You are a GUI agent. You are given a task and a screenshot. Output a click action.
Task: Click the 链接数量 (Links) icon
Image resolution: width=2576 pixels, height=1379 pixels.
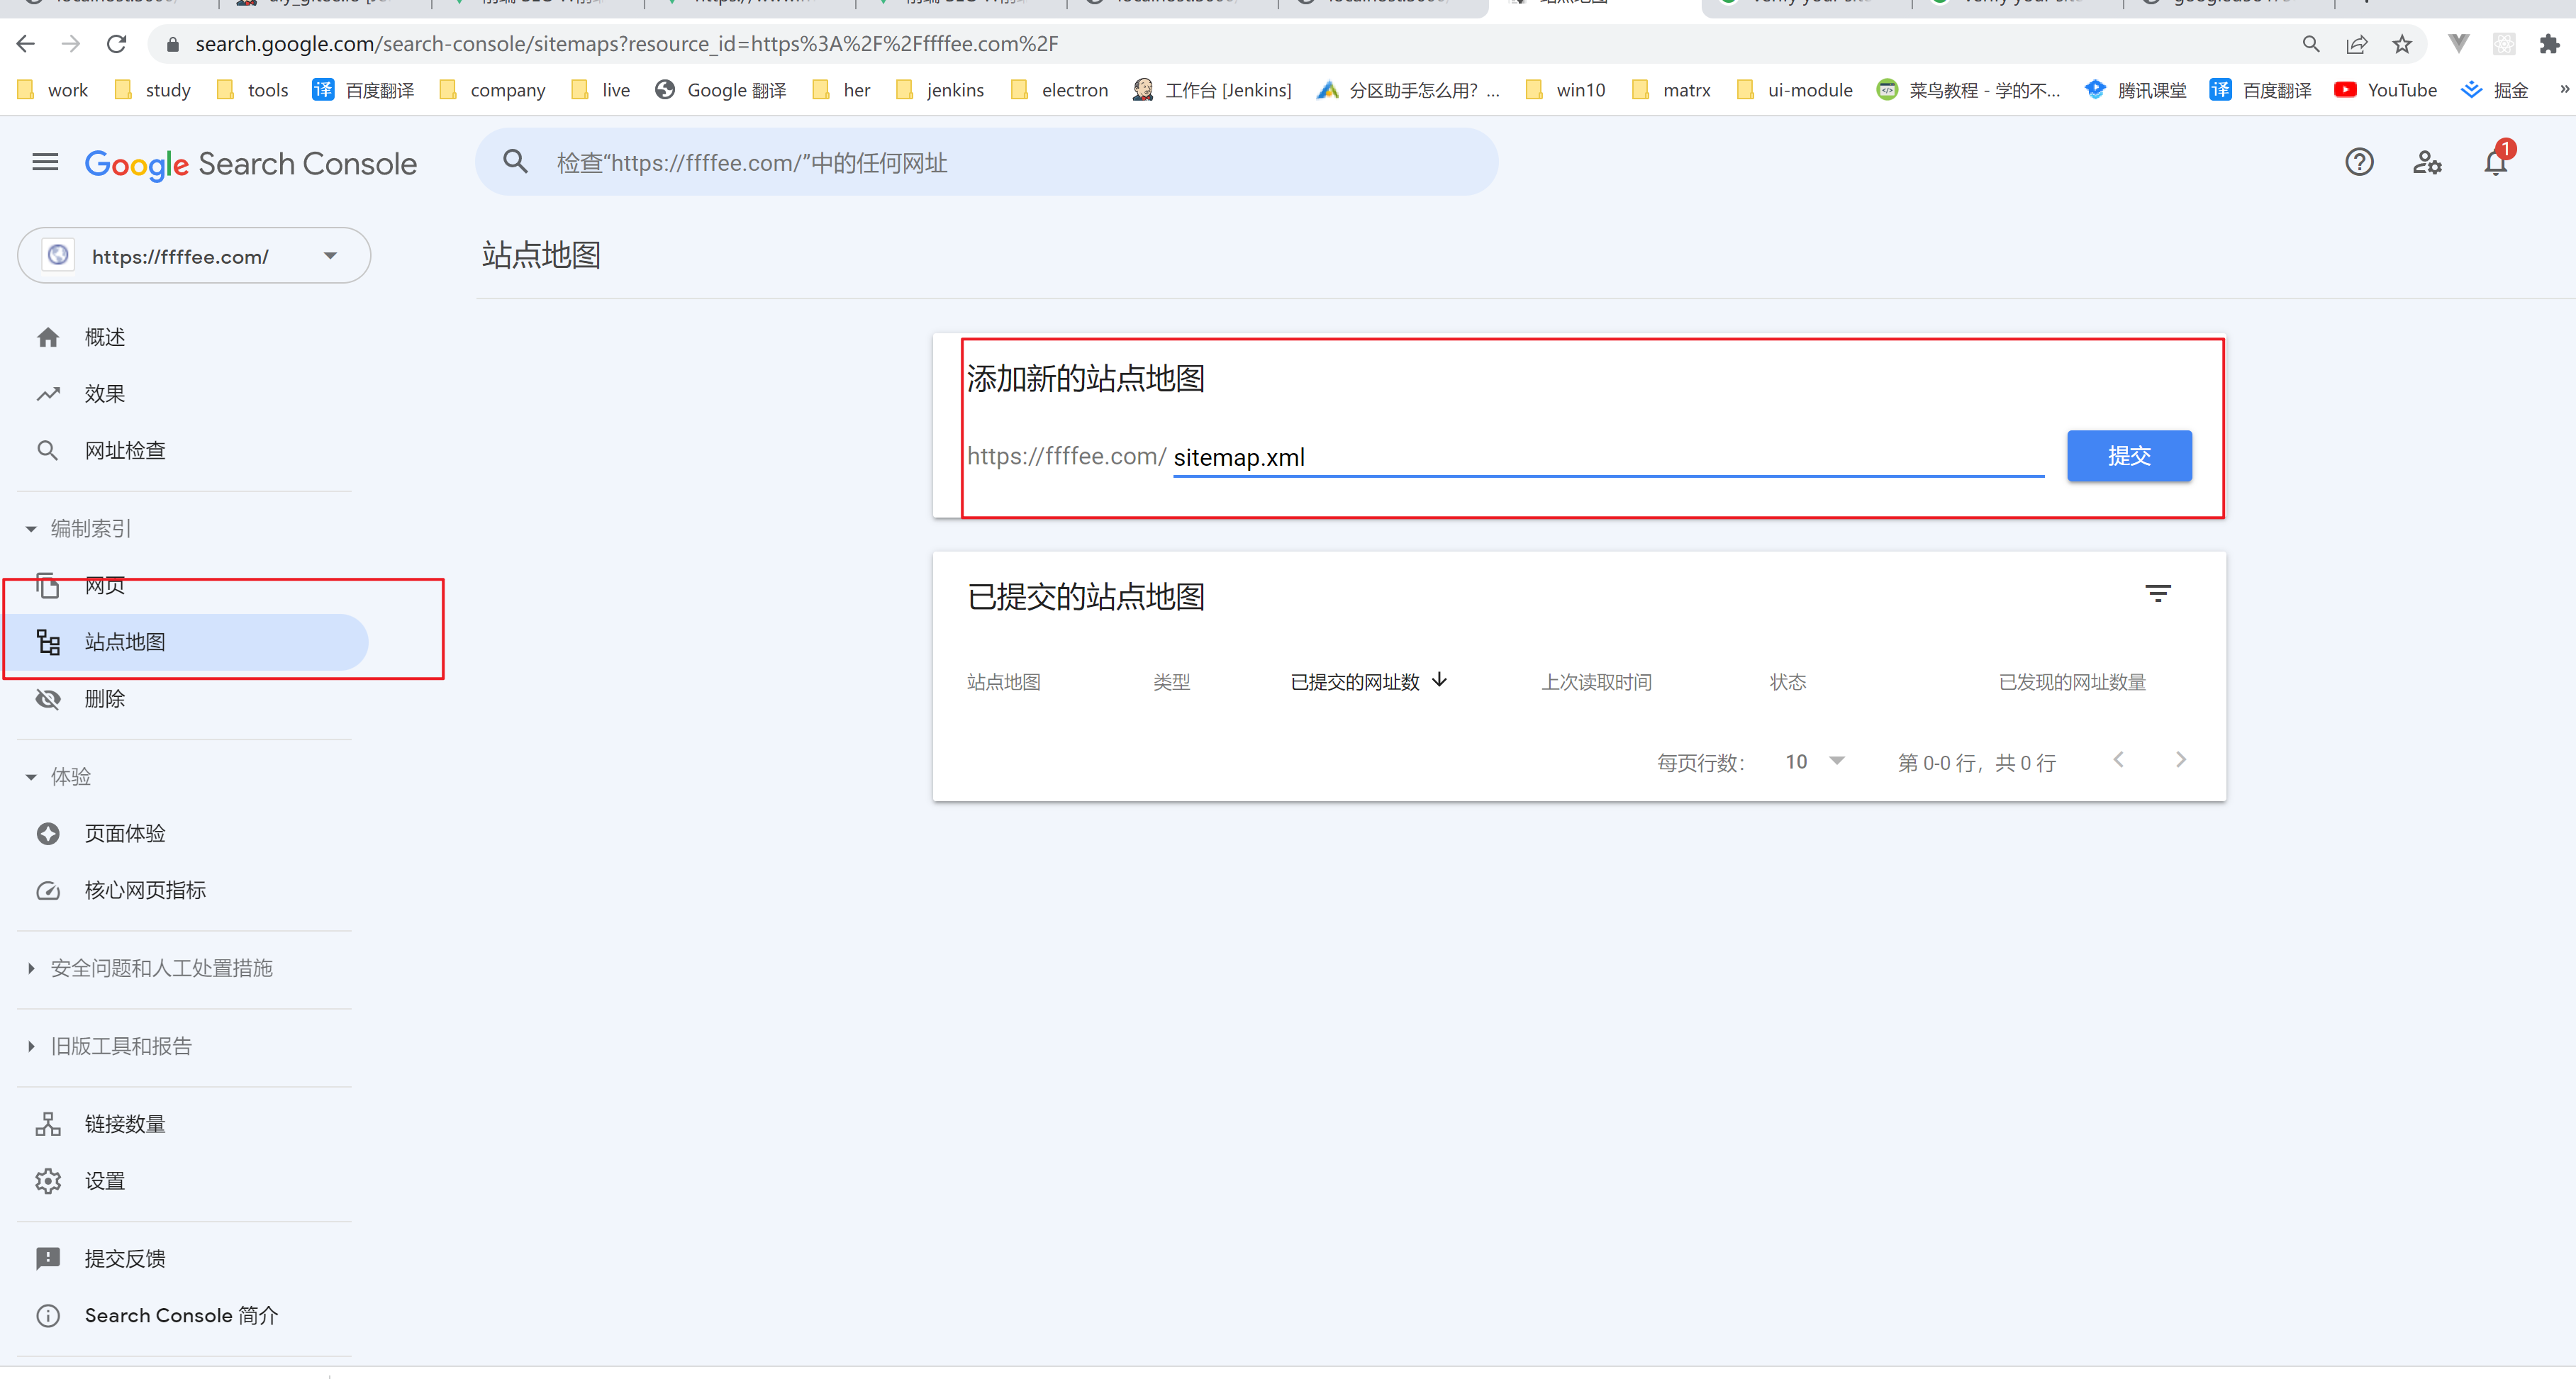46,1123
